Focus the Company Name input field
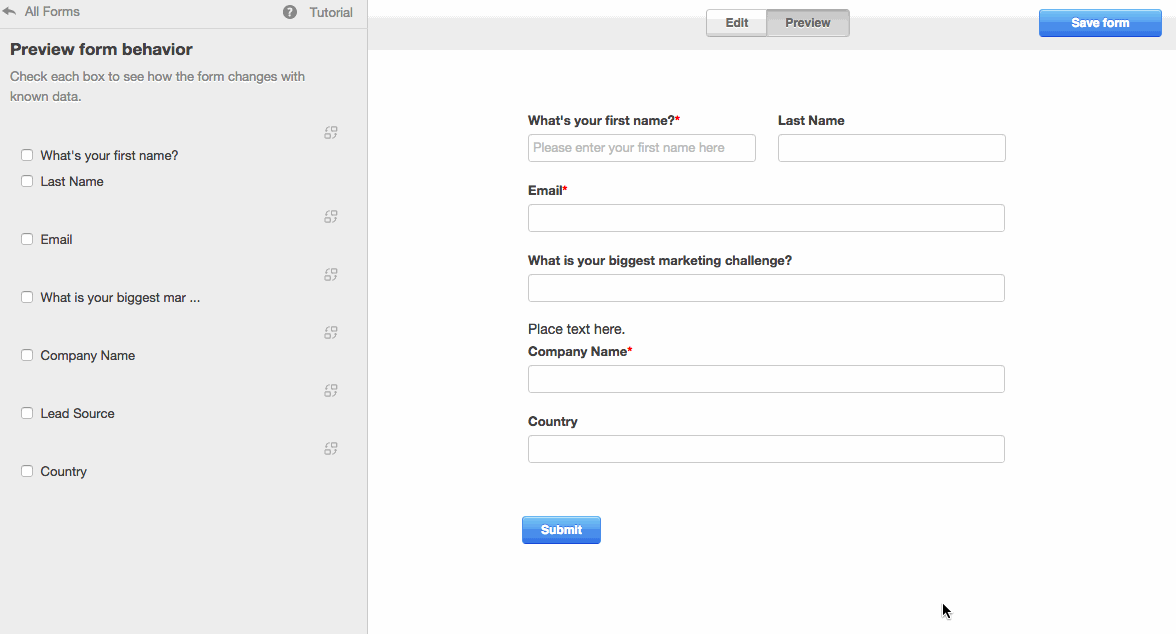Screen dimensions: 1176x634 coord(766,379)
